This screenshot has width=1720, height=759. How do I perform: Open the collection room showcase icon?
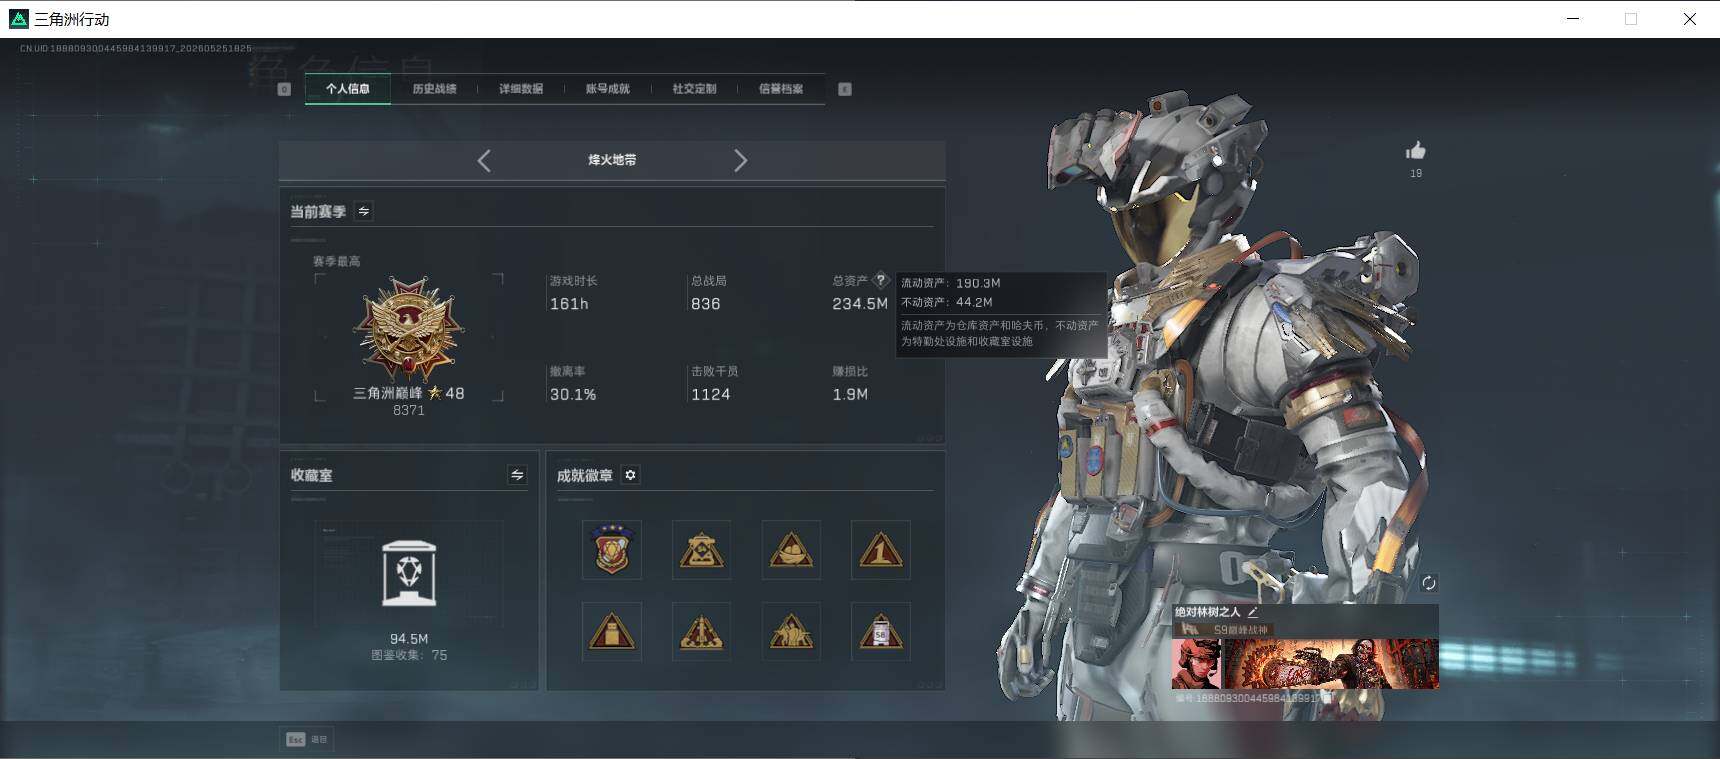pos(409,574)
